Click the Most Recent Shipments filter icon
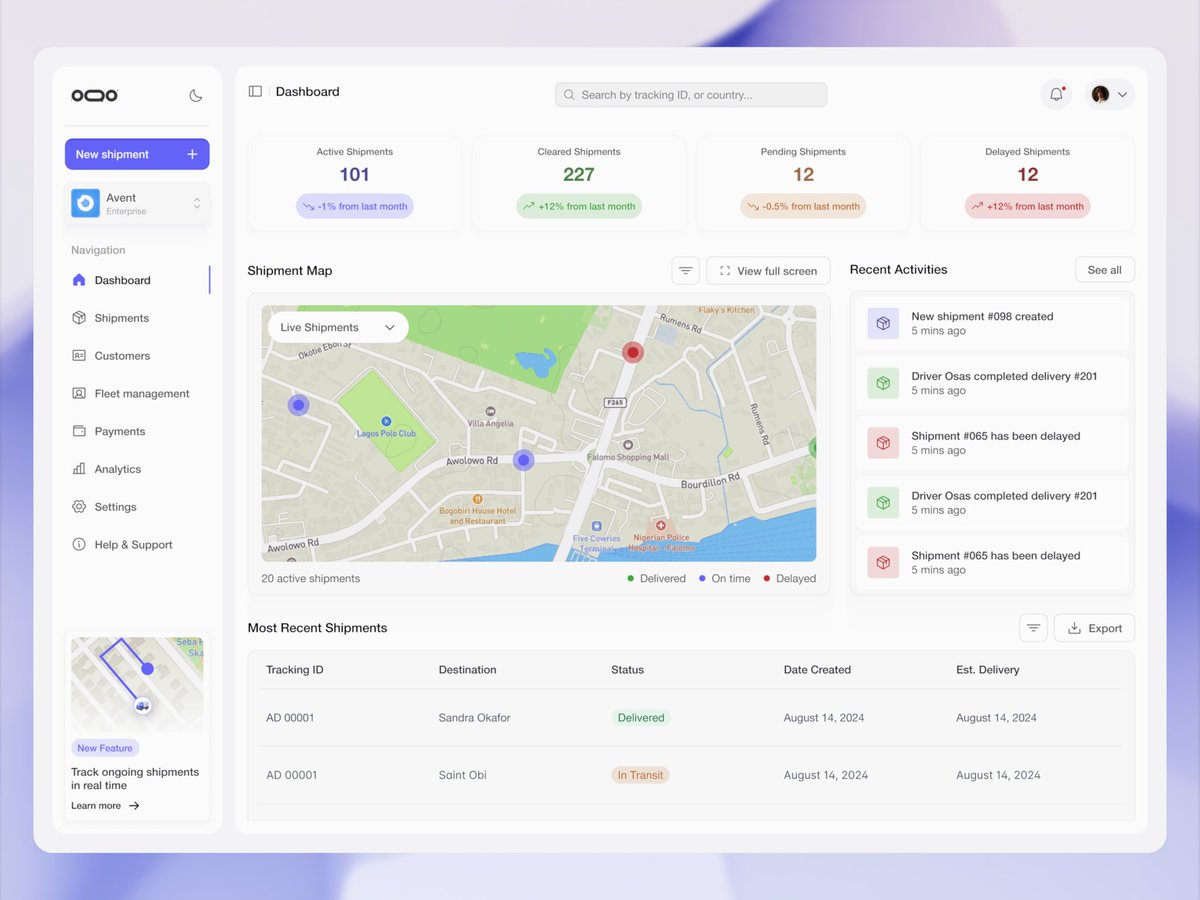The width and height of the screenshot is (1200, 900). 1033,628
